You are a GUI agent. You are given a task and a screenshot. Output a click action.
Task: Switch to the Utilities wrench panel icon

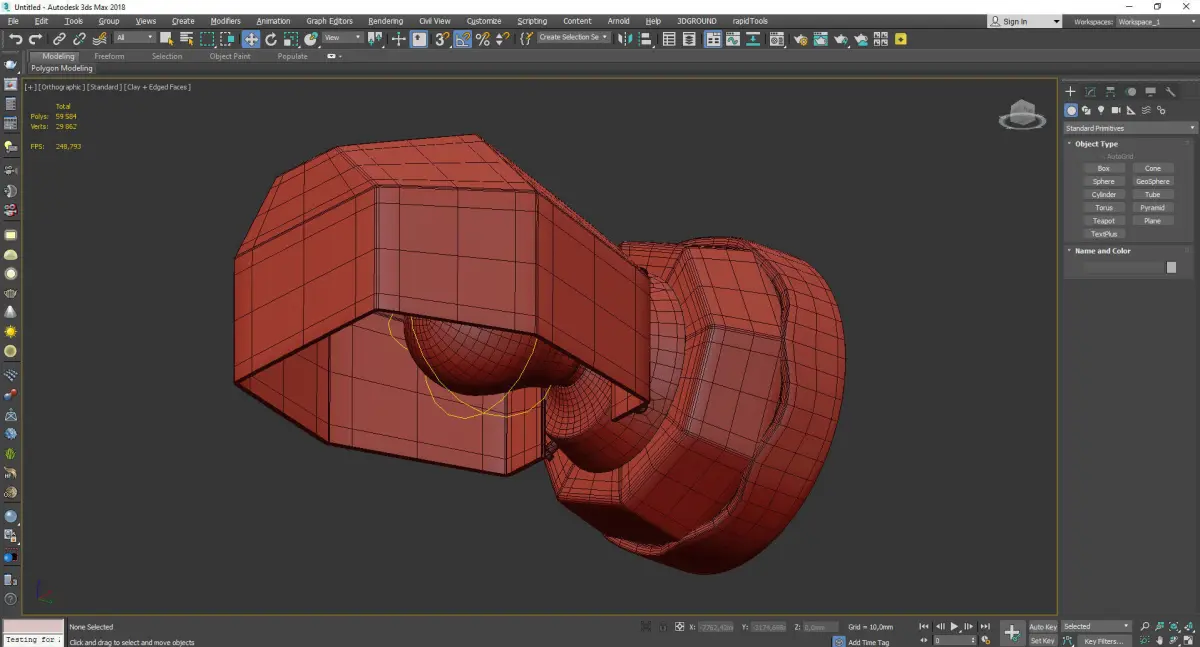1170,92
